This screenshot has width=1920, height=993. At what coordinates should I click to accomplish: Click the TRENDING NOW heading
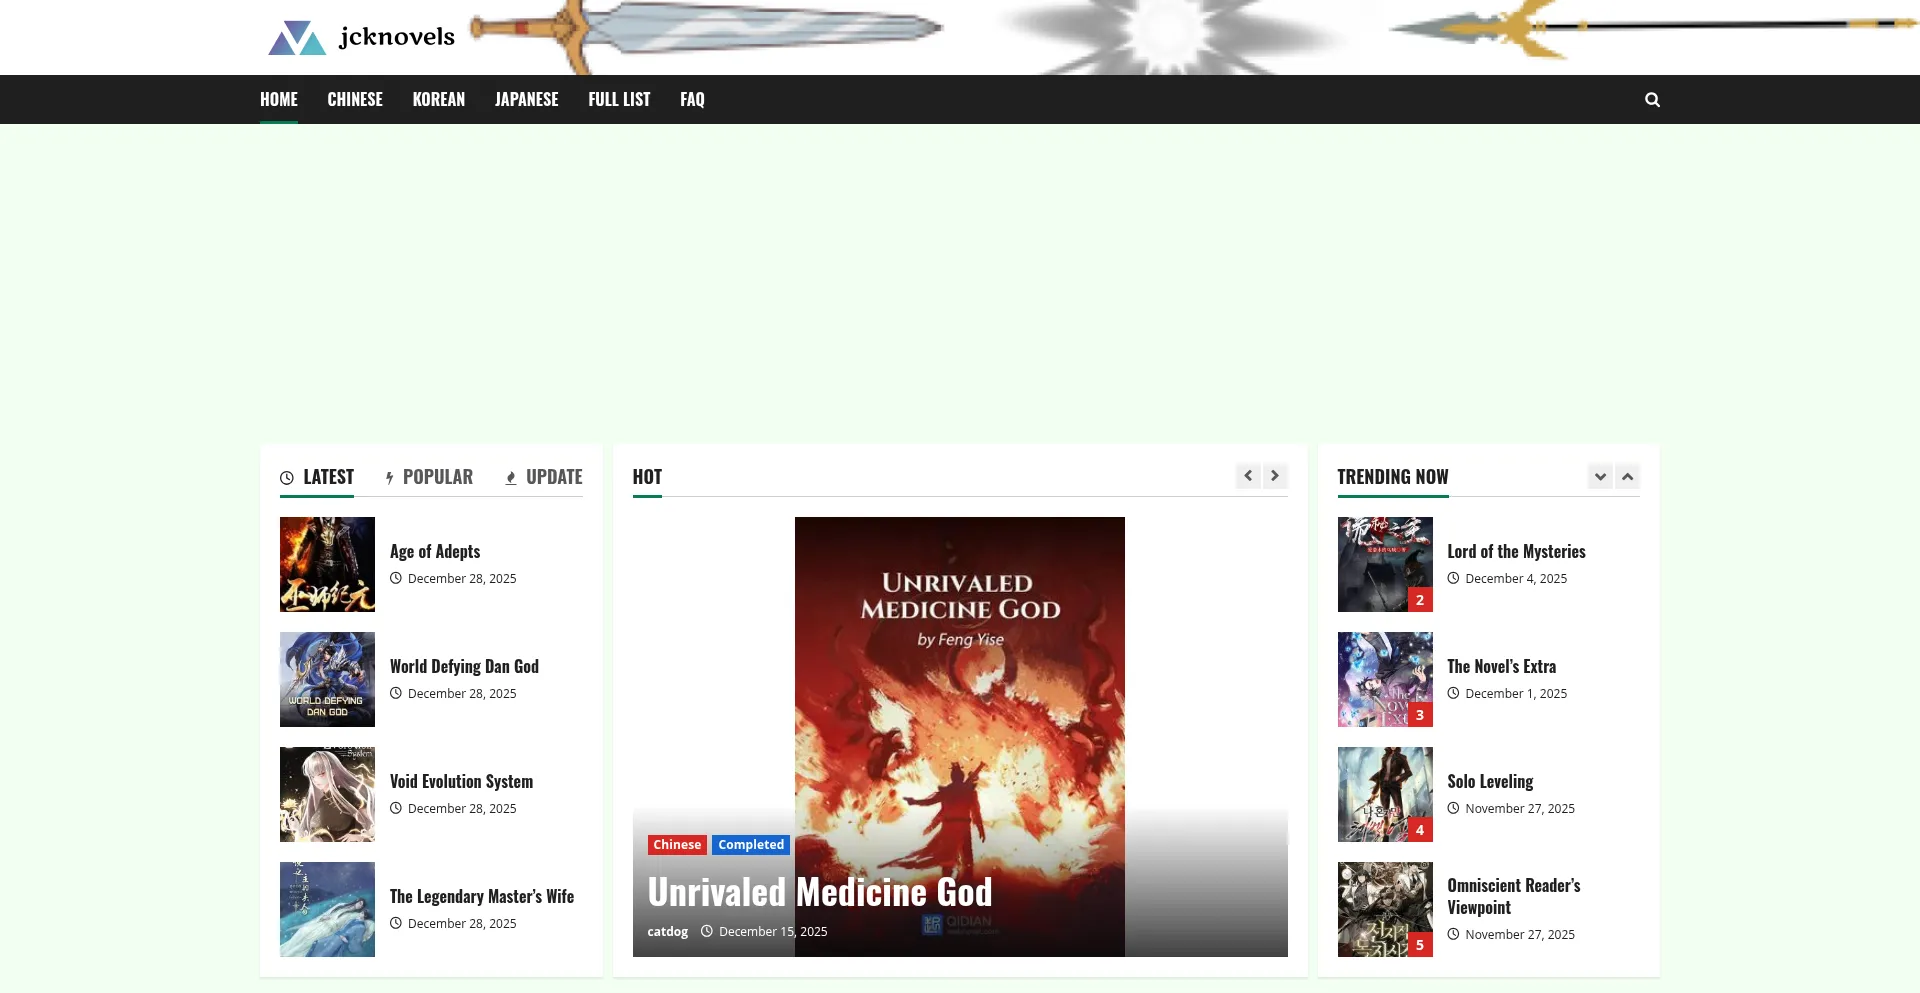1393,477
